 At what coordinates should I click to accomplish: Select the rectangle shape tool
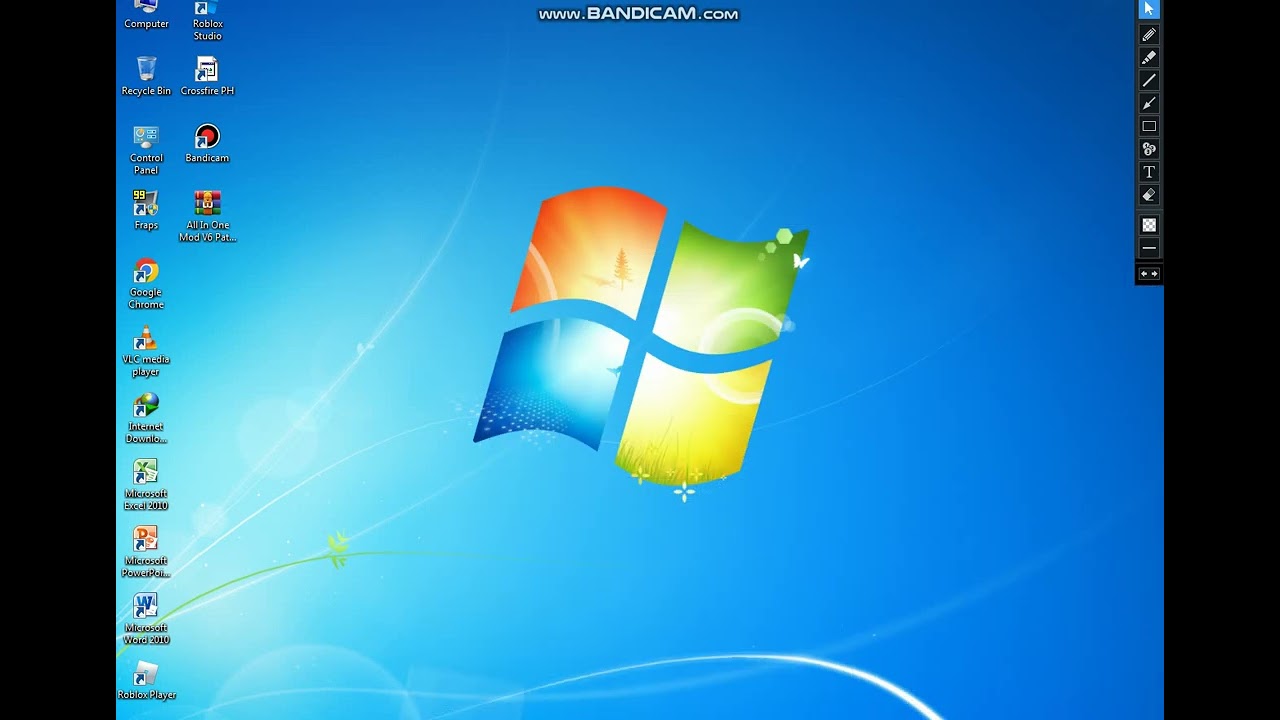click(x=1149, y=126)
